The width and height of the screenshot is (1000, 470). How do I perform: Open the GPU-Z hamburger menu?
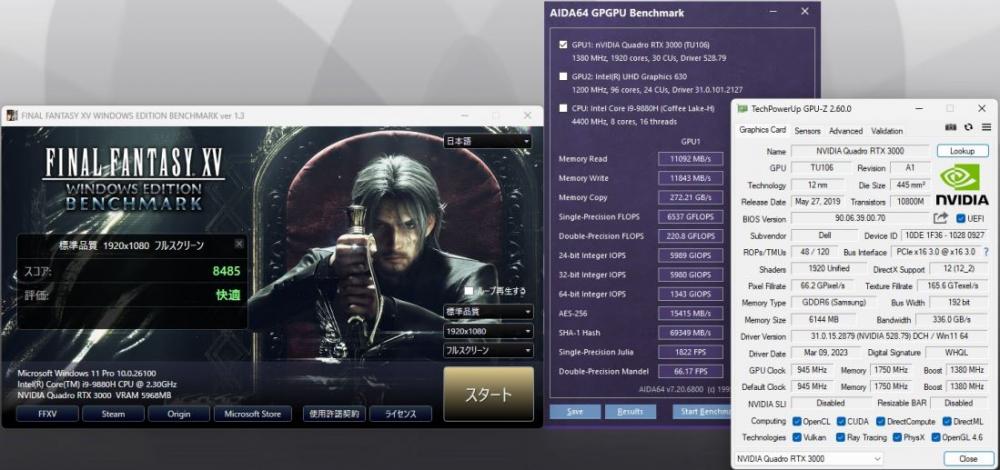pyautogui.click(x=986, y=128)
